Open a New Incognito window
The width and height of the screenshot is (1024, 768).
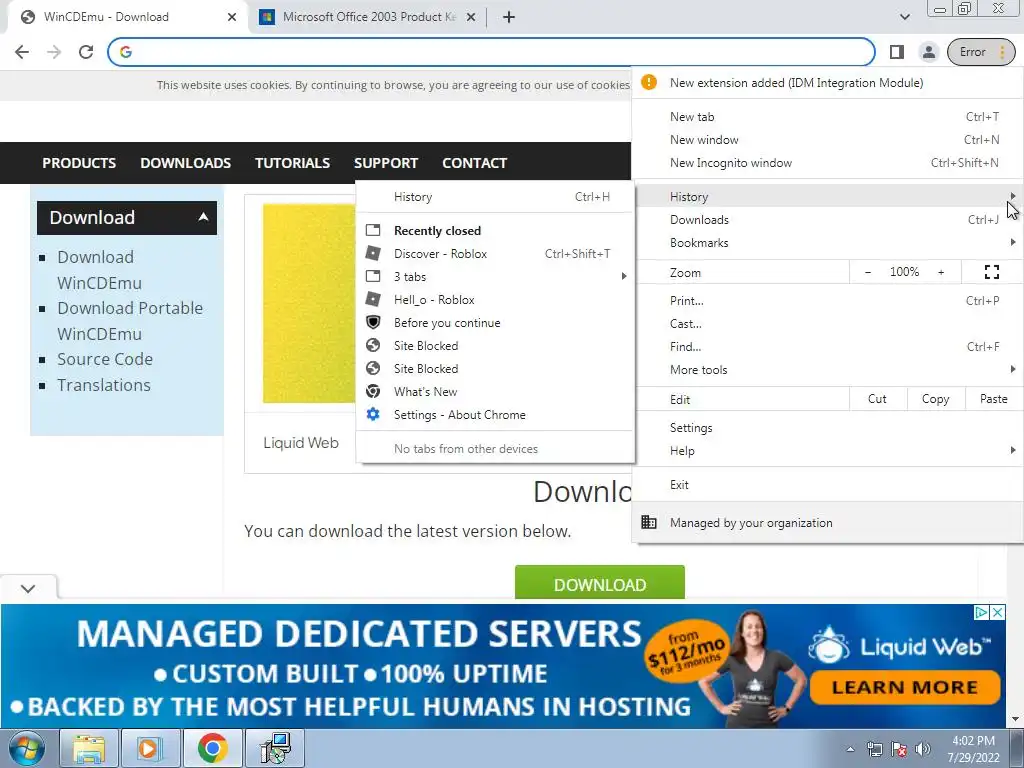tap(827, 163)
